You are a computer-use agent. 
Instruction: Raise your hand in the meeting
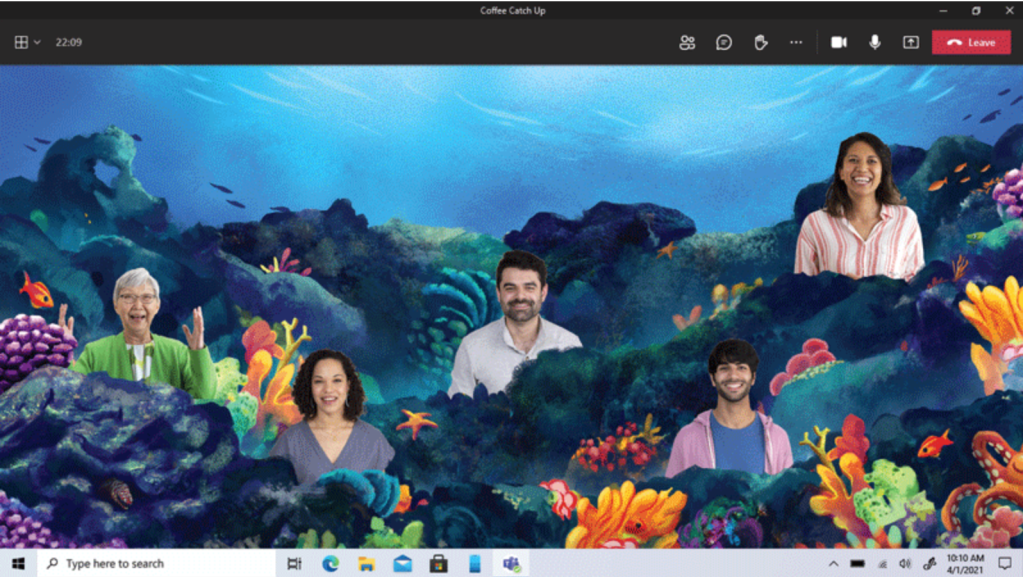click(x=760, y=42)
